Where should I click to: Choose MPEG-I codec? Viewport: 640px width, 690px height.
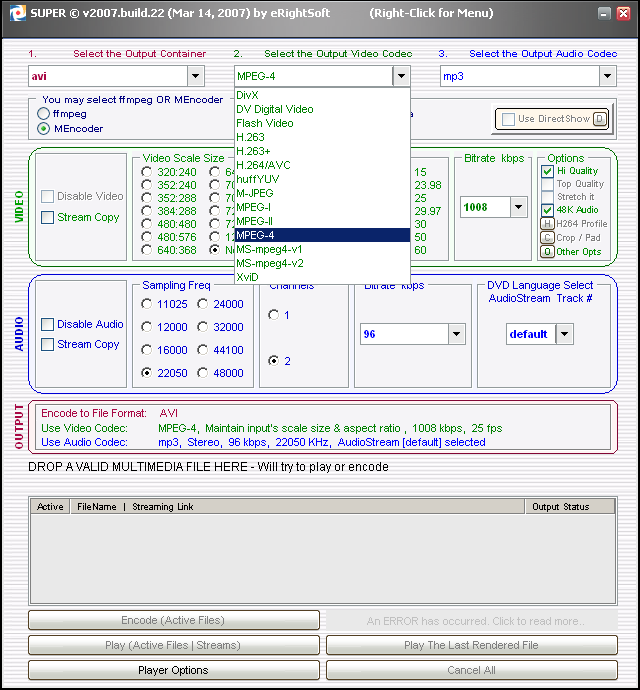(x=322, y=207)
